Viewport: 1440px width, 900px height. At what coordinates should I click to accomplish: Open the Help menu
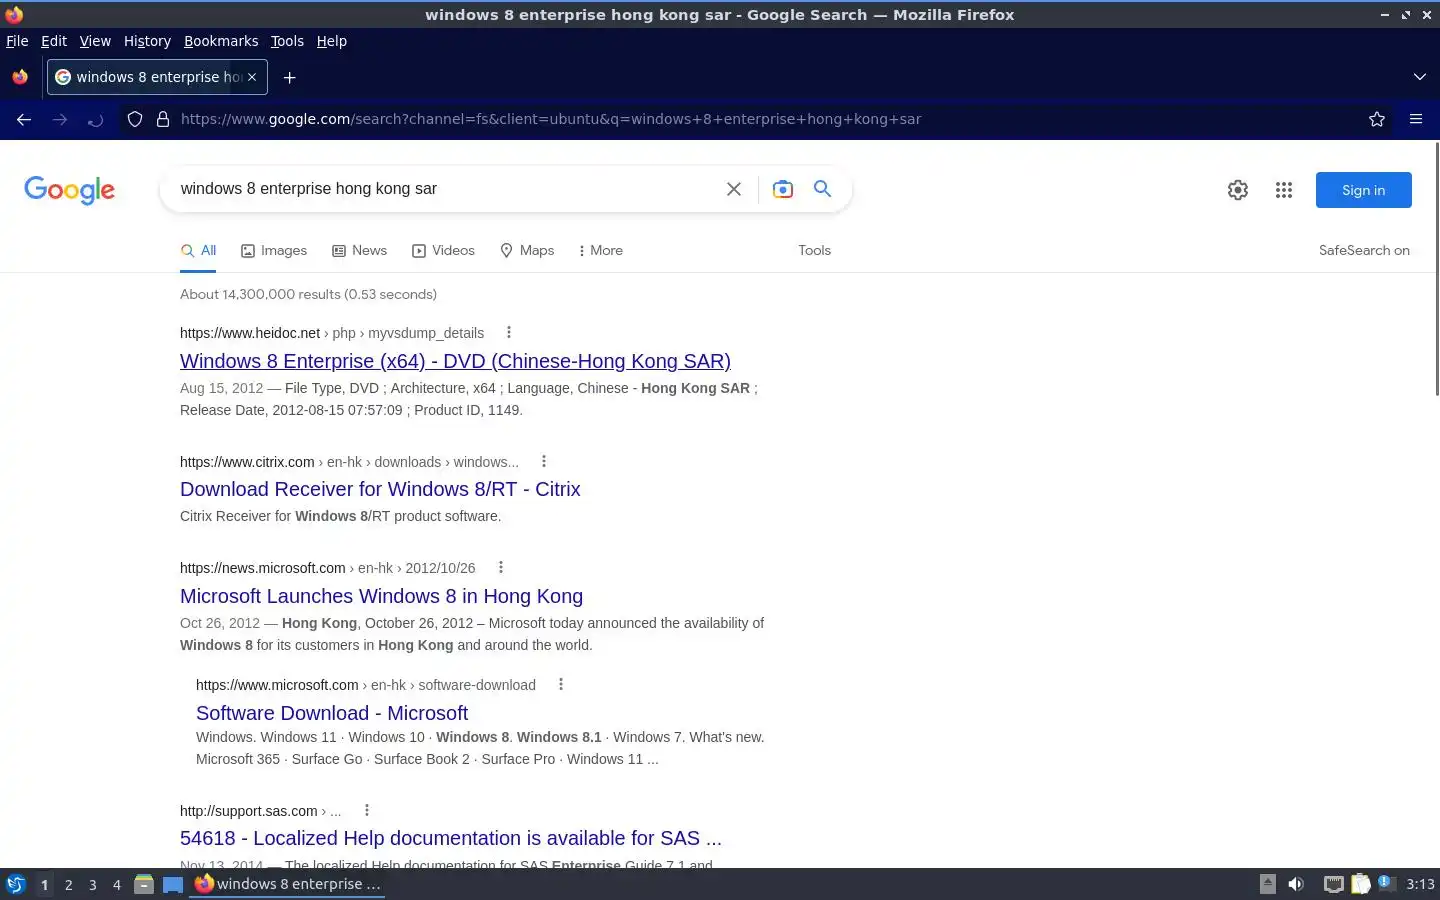coord(331,41)
